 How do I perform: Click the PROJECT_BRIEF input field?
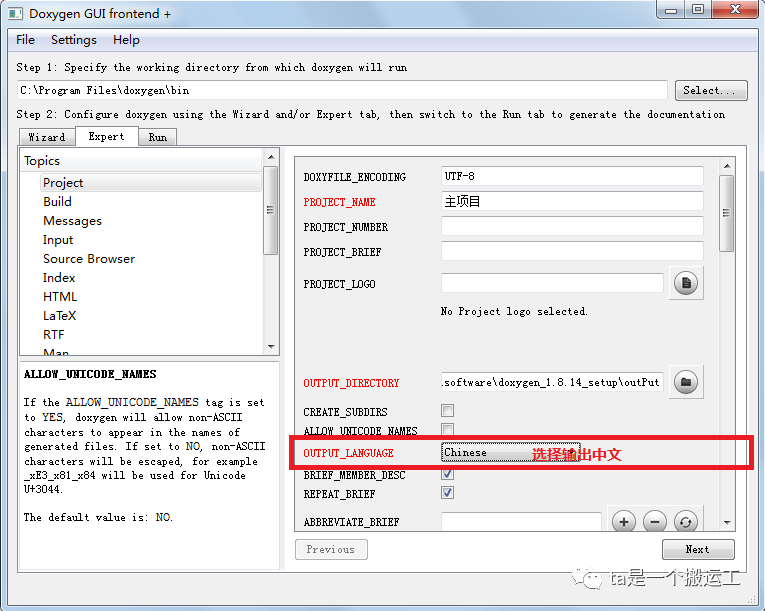572,251
